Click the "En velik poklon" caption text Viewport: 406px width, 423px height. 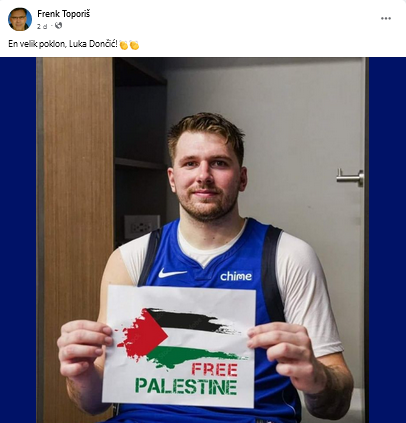coord(37,44)
